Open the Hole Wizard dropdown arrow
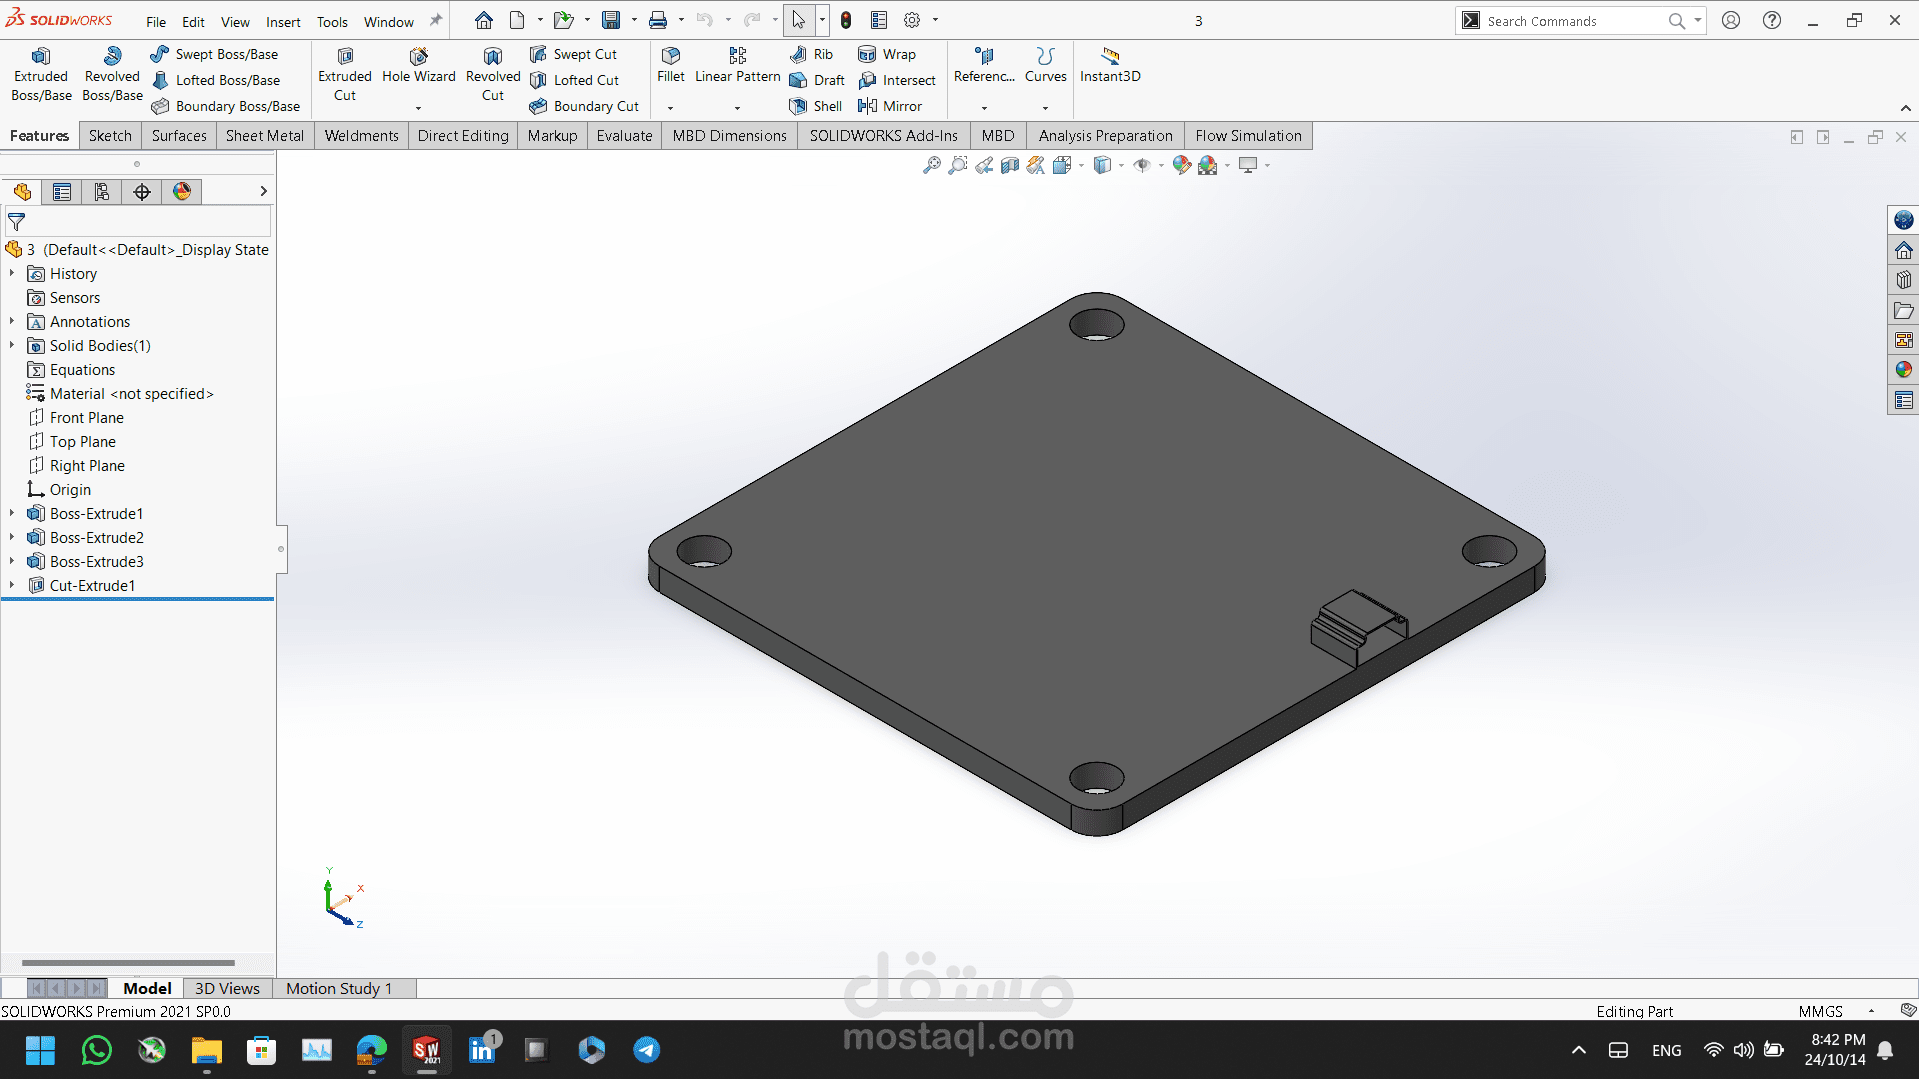Image resolution: width=1919 pixels, height=1079 pixels. (418, 108)
